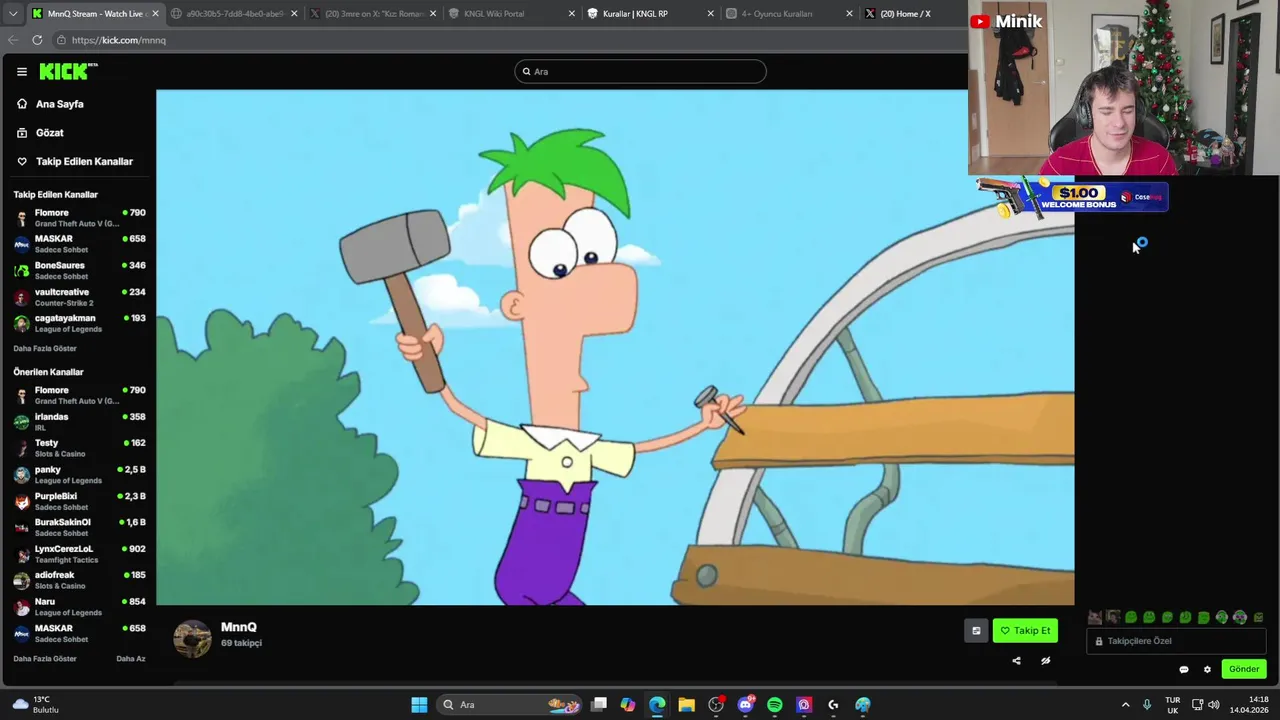
Task: Click MnnQ channel avatar
Action: point(192,638)
